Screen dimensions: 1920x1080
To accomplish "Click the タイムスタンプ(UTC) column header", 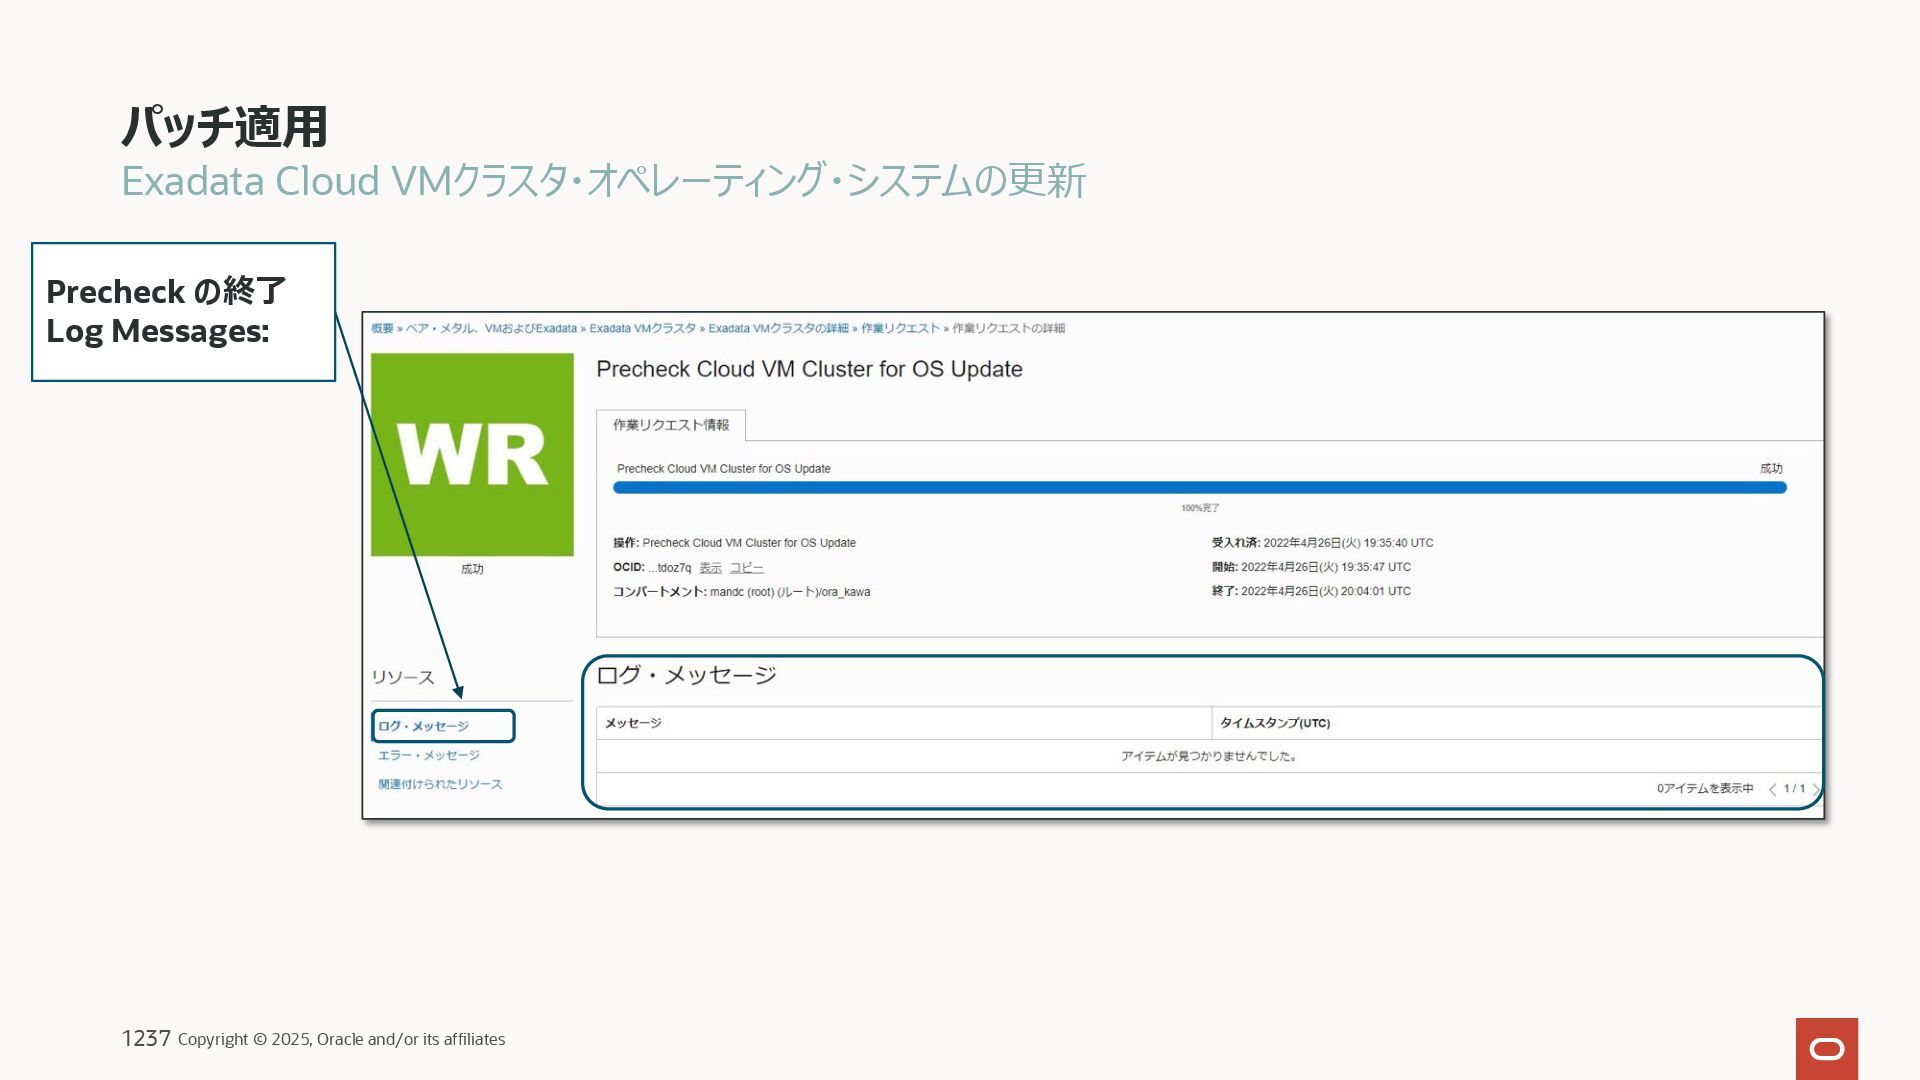I will coord(1274,723).
